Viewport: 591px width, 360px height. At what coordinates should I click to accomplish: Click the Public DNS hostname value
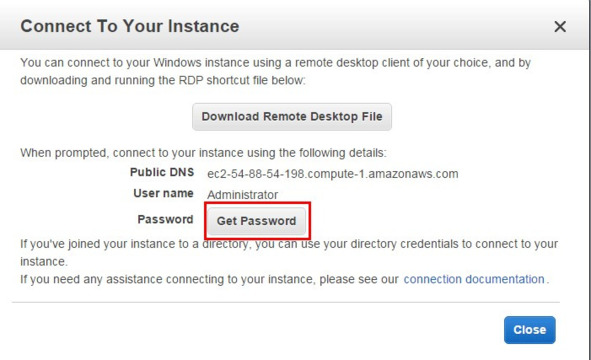pos(332,174)
